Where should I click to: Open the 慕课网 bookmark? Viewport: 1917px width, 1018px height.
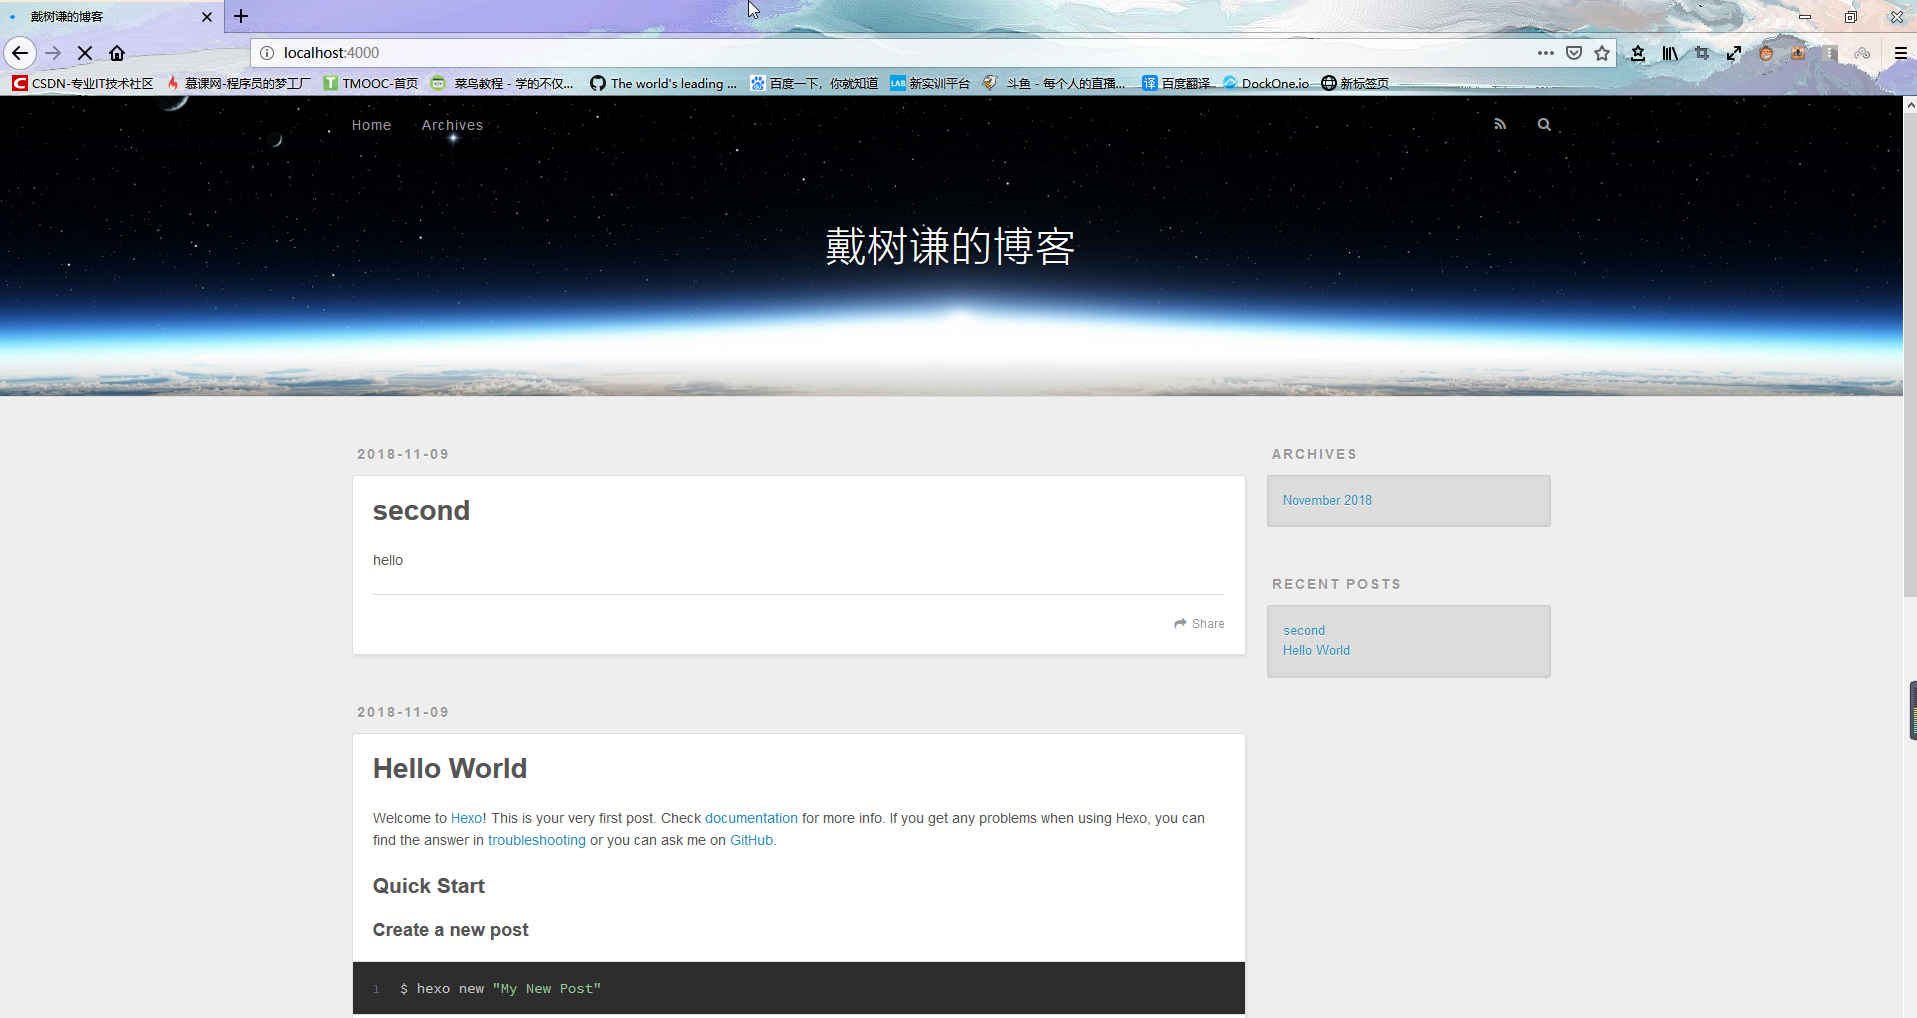point(238,83)
